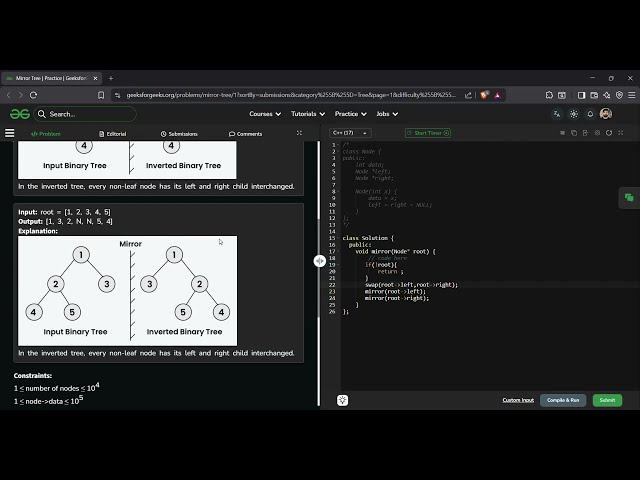Viewport: 640px width, 480px height.
Task: Click the panel splitter handle between panes
Action: click(320, 261)
